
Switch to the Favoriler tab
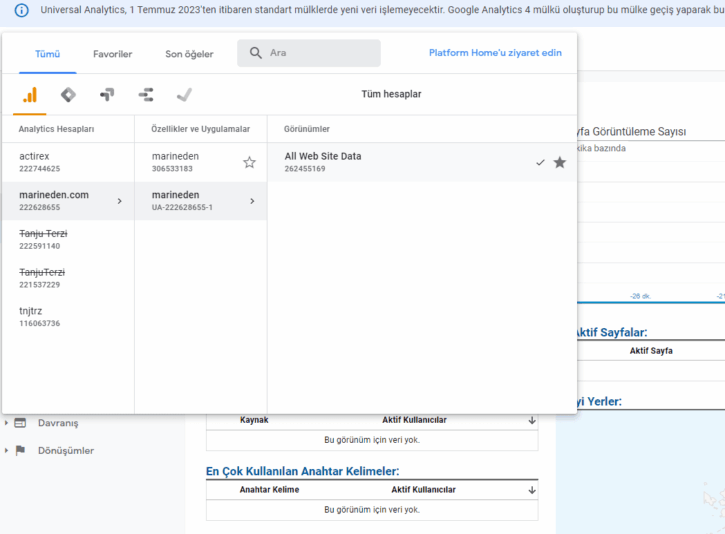pos(112,54)
